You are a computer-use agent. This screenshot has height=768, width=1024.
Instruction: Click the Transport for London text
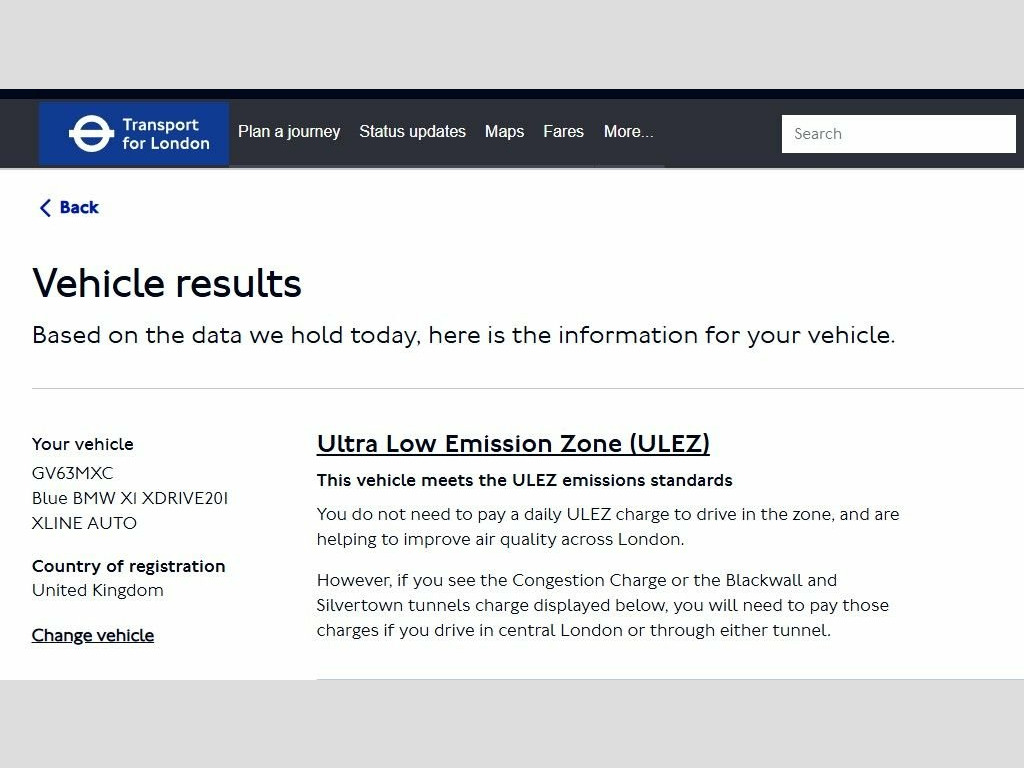166,134
